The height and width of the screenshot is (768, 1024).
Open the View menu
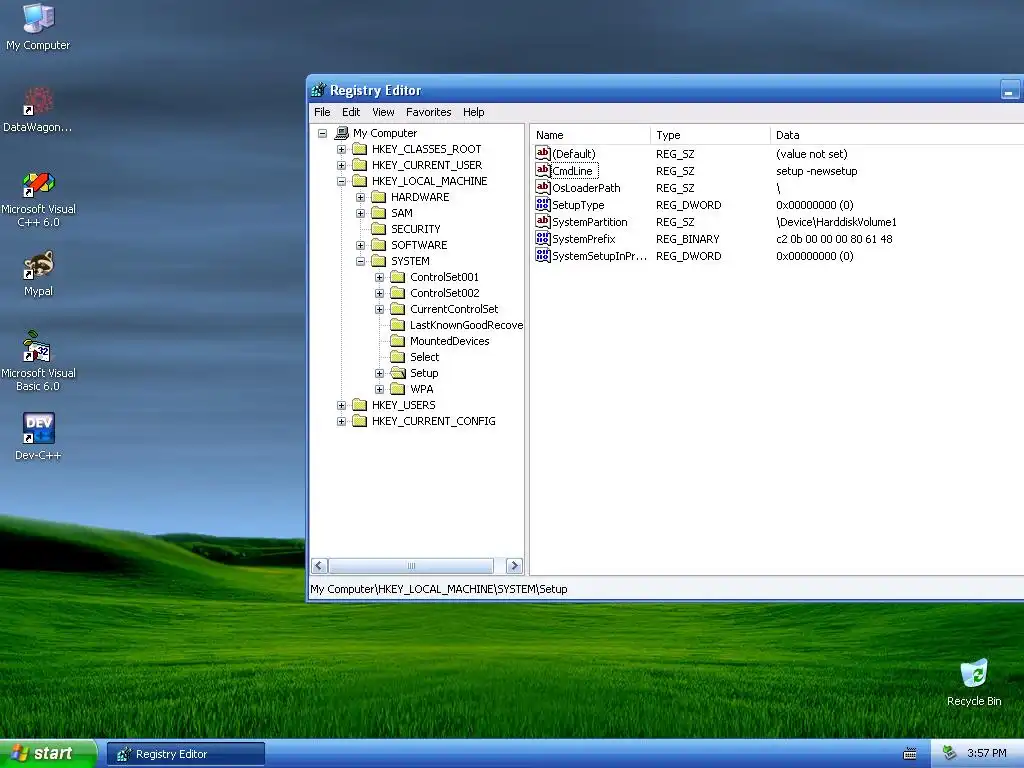[383, 112]
